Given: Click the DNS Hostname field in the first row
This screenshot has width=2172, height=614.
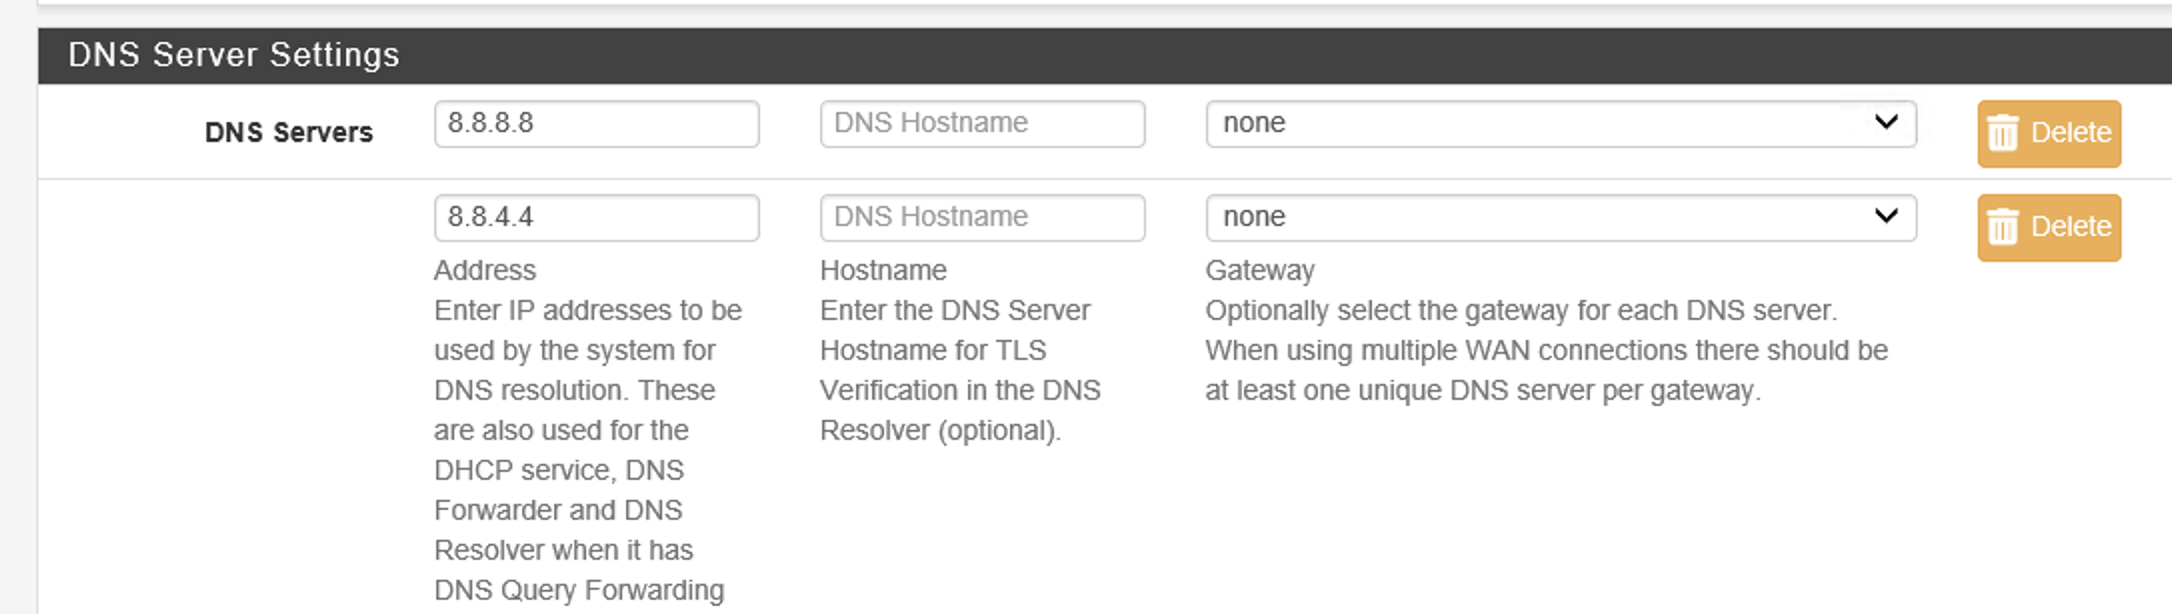Looking at the screenshot, I should 982,124.
